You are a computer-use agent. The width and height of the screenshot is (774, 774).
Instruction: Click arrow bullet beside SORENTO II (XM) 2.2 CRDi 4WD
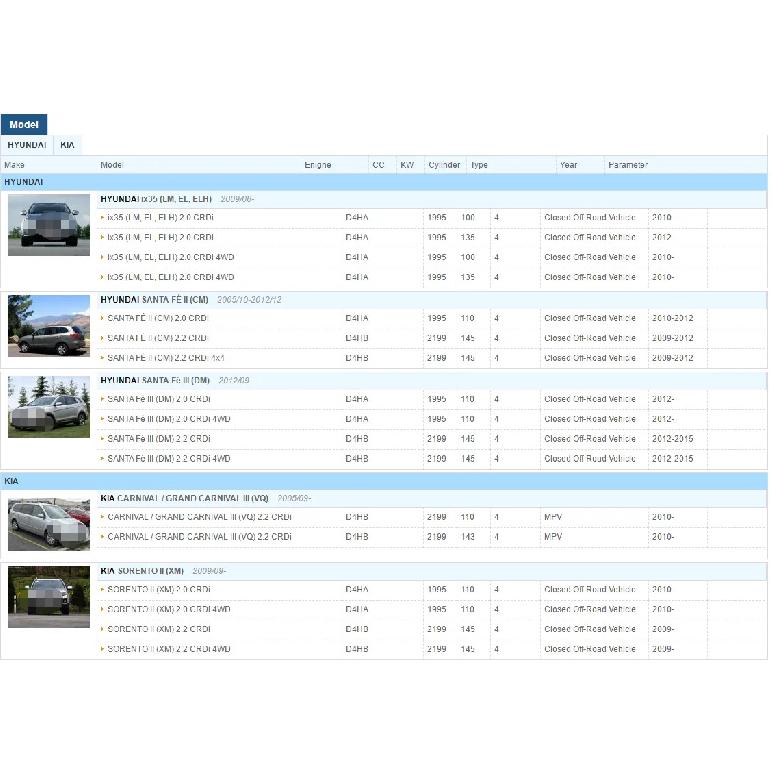pyautogui.click(x=102, y=649)
